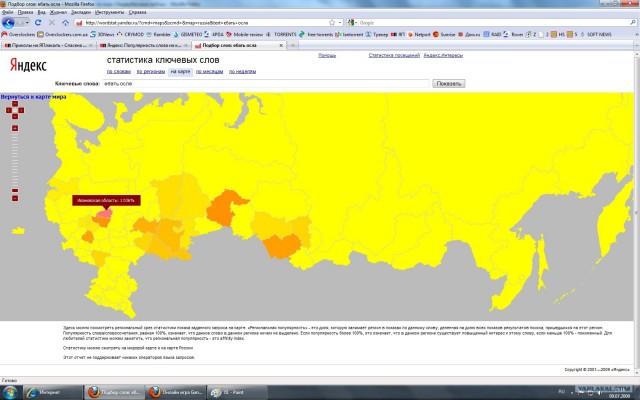The image size is (640, 400).
Task: Open TORRENTS bookmark
Action: tap(282, 34)
